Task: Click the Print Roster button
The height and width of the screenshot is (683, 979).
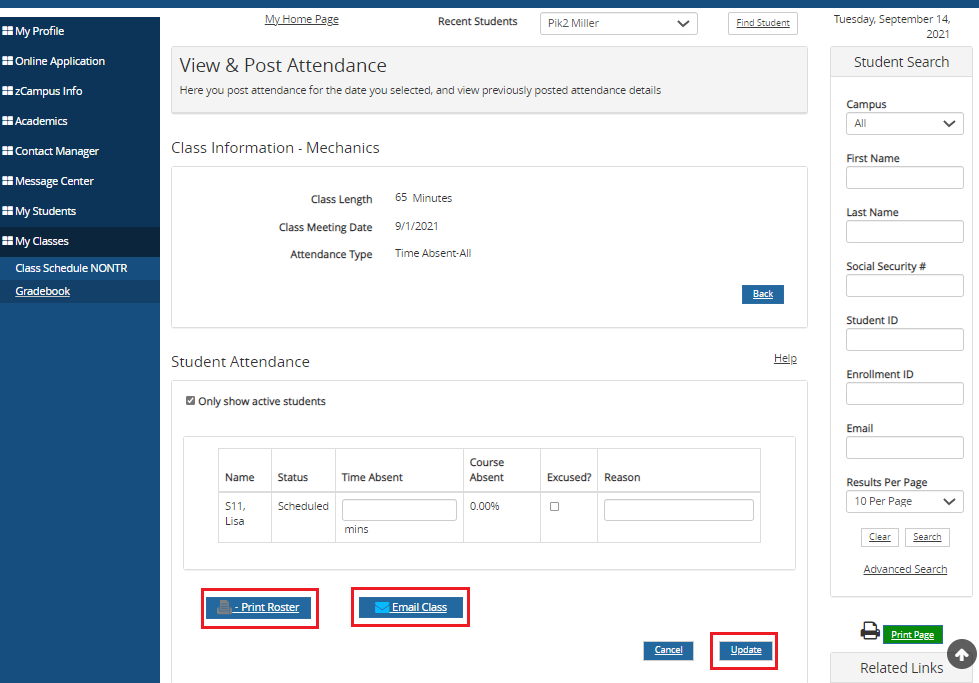Action: point(259,607)
